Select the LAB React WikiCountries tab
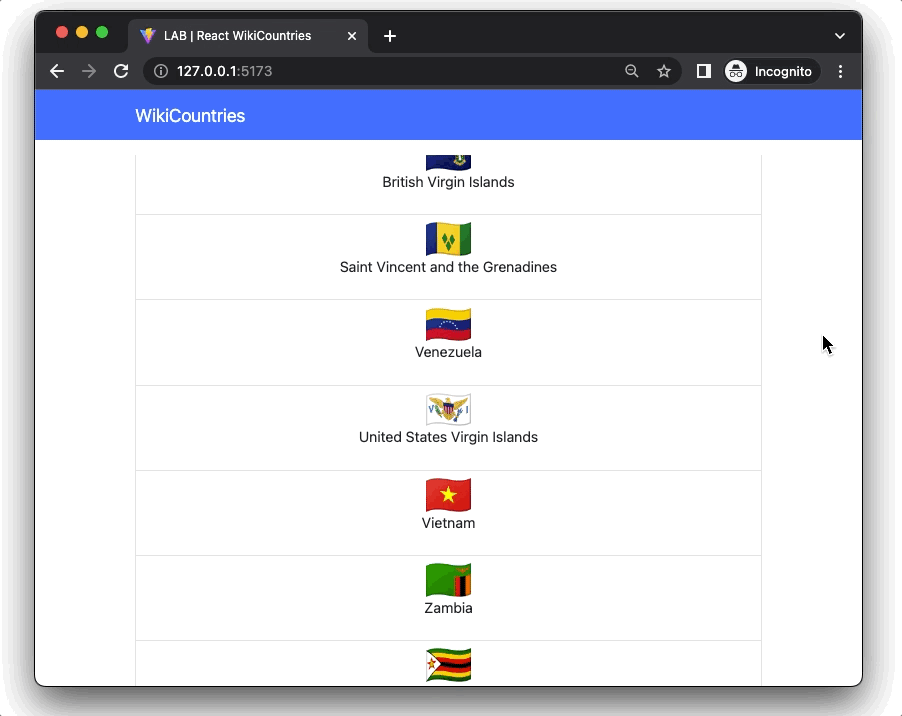The image size is (902, 716). click(240, 35)
